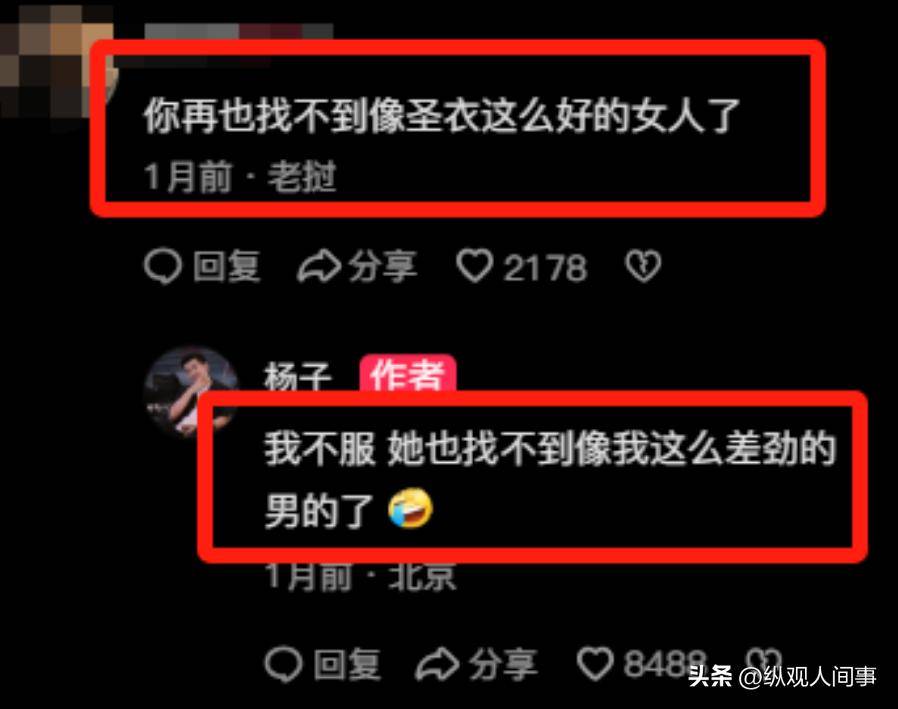Click the 头条 @纵观人间事 watermark
This screenshot has width=898, height=709.
click(x=782, y=676)
